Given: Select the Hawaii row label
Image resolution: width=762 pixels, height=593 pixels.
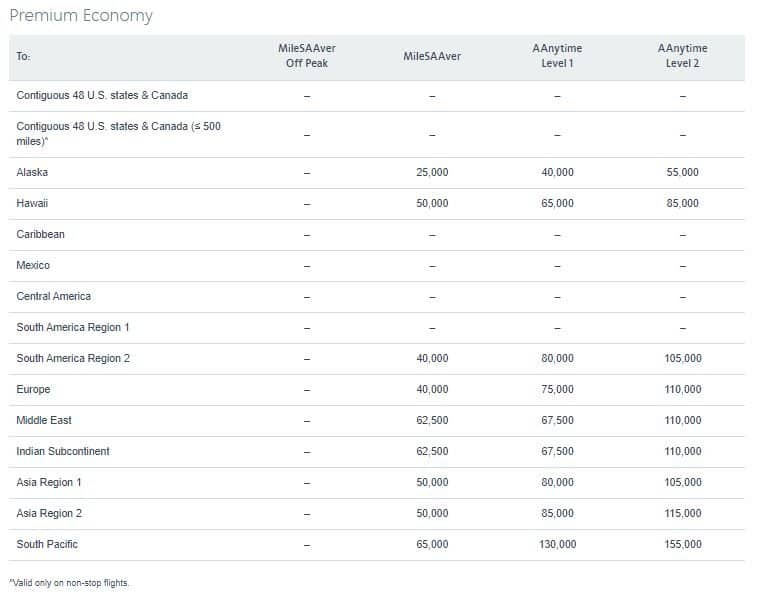Looking at the screenshot, I should pyautogui.click(x=32, y=203).
